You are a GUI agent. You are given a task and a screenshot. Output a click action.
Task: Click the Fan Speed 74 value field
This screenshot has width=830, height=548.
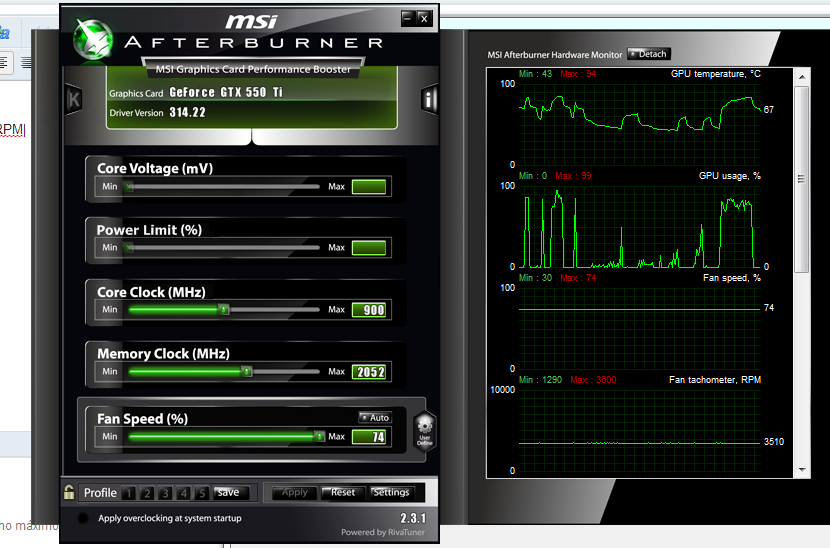point(369,437)
